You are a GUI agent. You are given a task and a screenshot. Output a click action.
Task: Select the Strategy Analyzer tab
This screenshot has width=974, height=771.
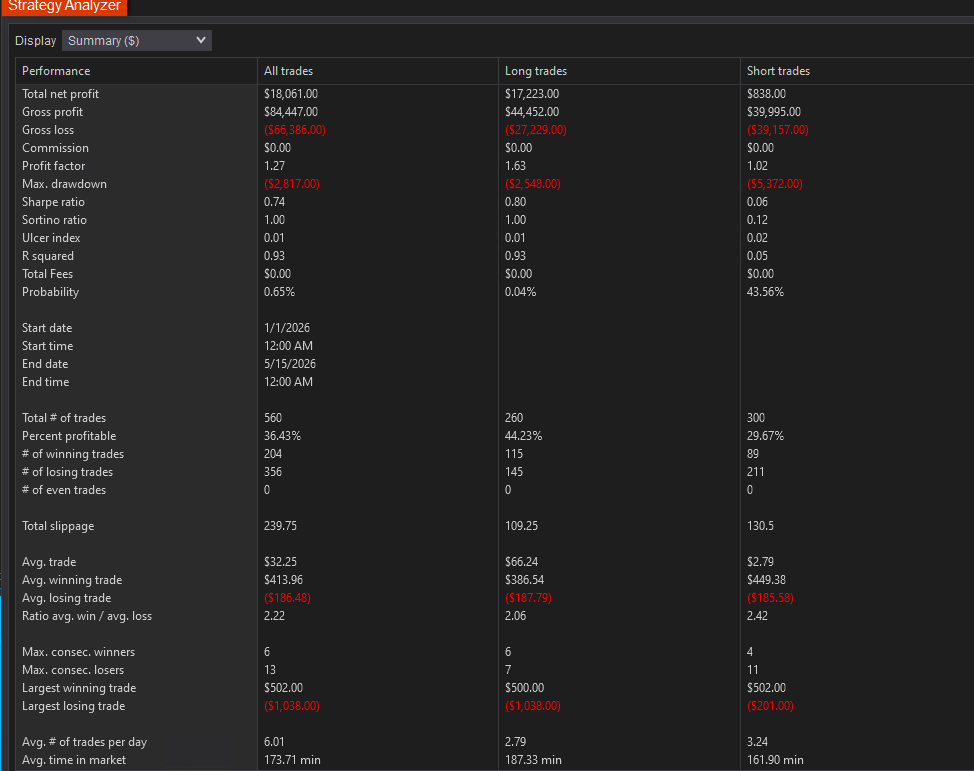click(64, 6)
